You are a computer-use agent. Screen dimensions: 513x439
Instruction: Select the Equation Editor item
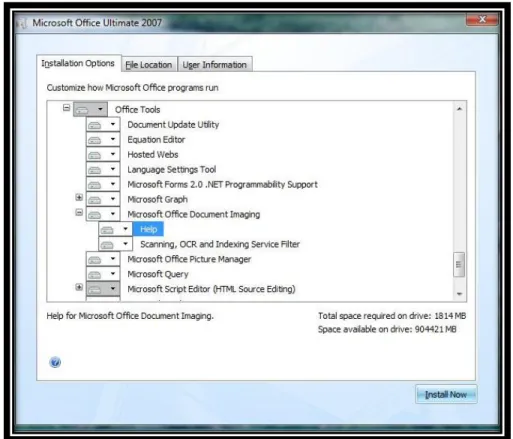coord(156,140)
